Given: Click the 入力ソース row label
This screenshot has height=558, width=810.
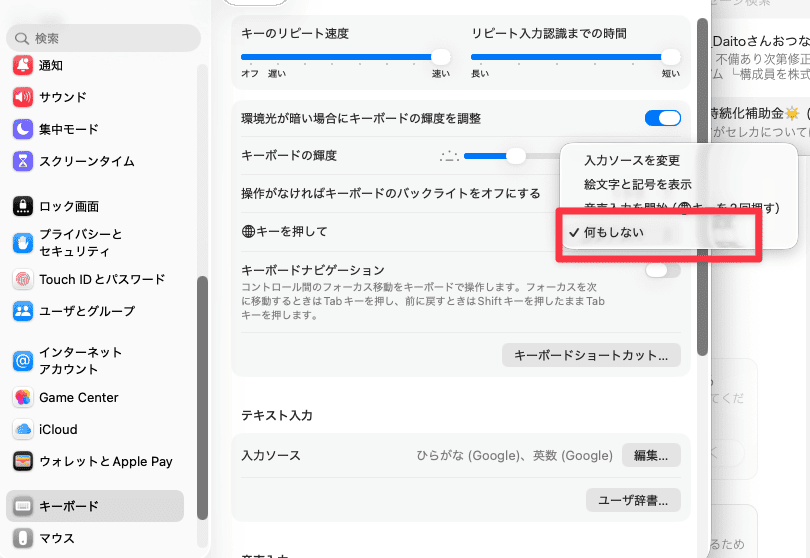Looking at the screenshot, I should pos(271,456).
